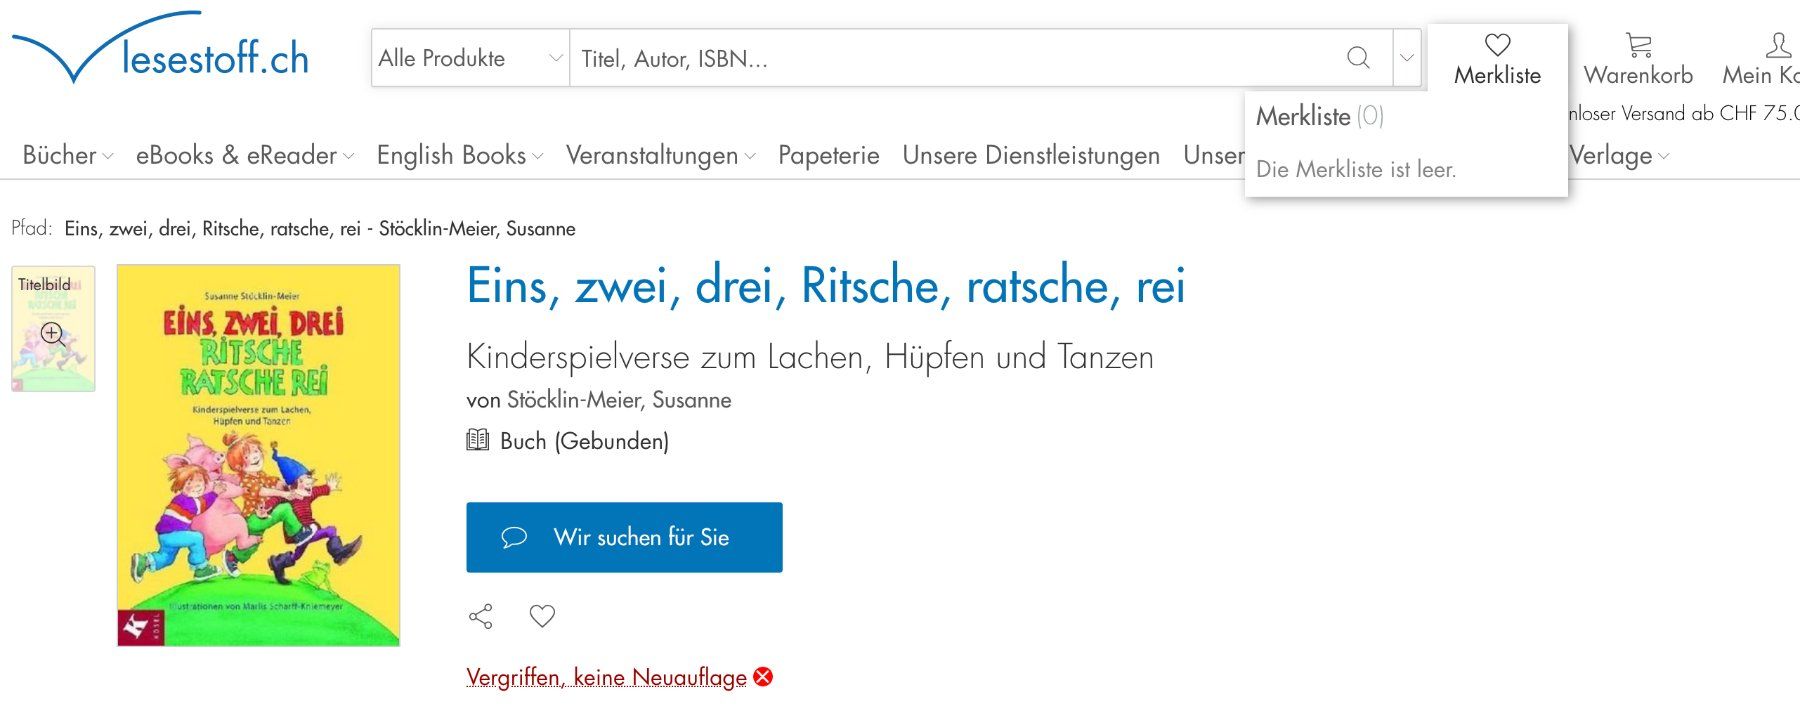Open the Warenkorb cart icon
The image size is (1800, 722).
(1638, 45)
